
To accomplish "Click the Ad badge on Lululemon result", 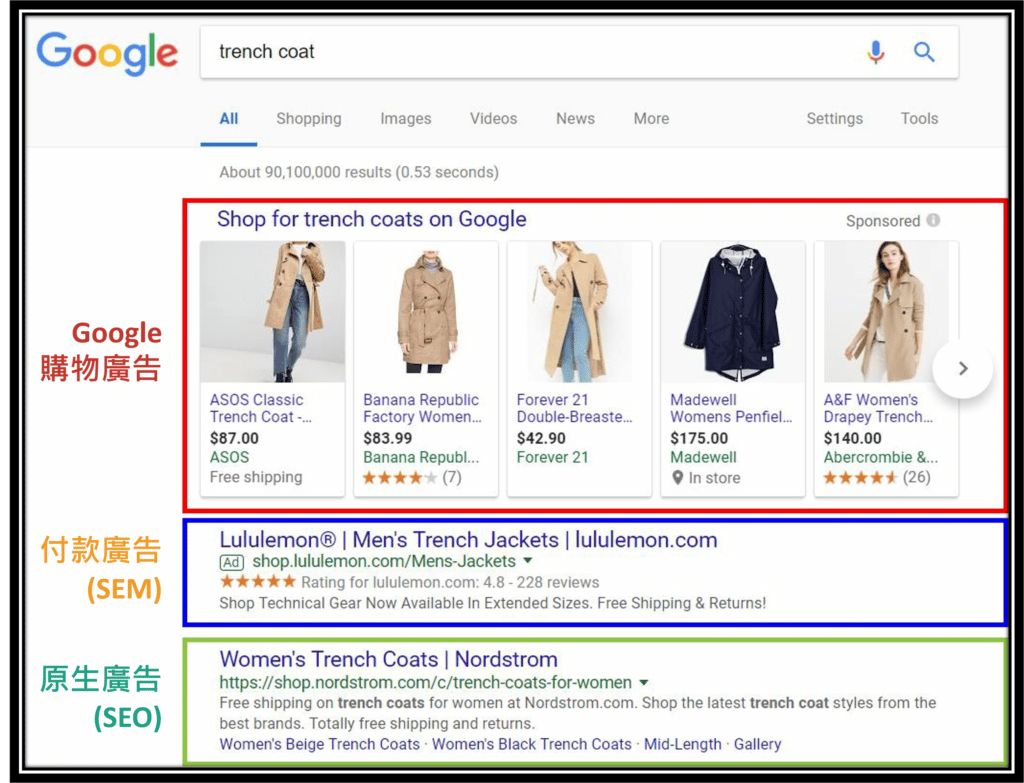I will click(231, 562).
